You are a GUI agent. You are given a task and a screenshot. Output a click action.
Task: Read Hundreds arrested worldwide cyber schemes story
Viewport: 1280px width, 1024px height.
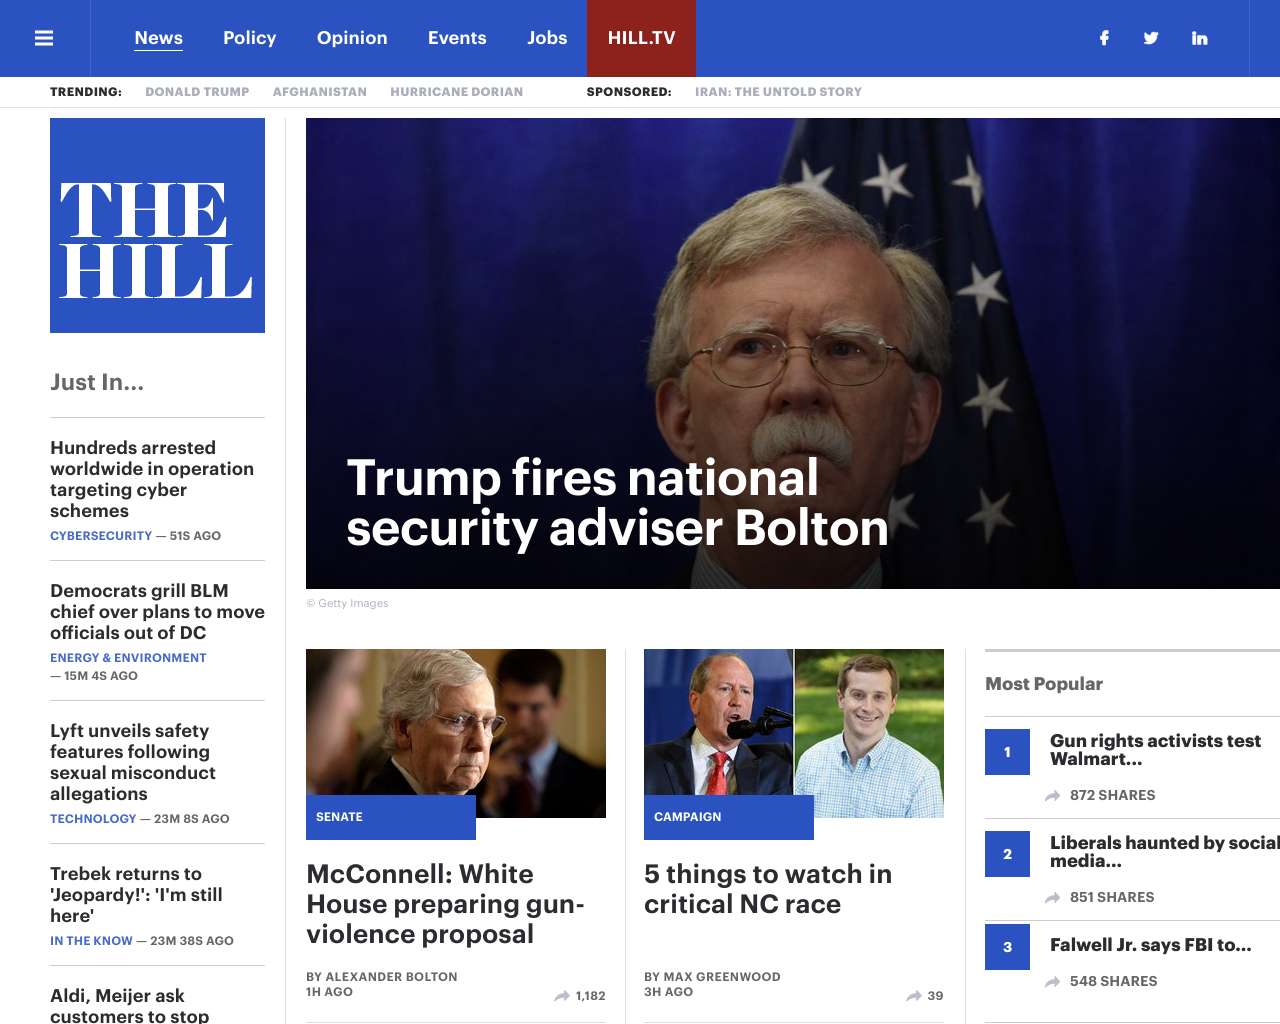pos(152,479)
